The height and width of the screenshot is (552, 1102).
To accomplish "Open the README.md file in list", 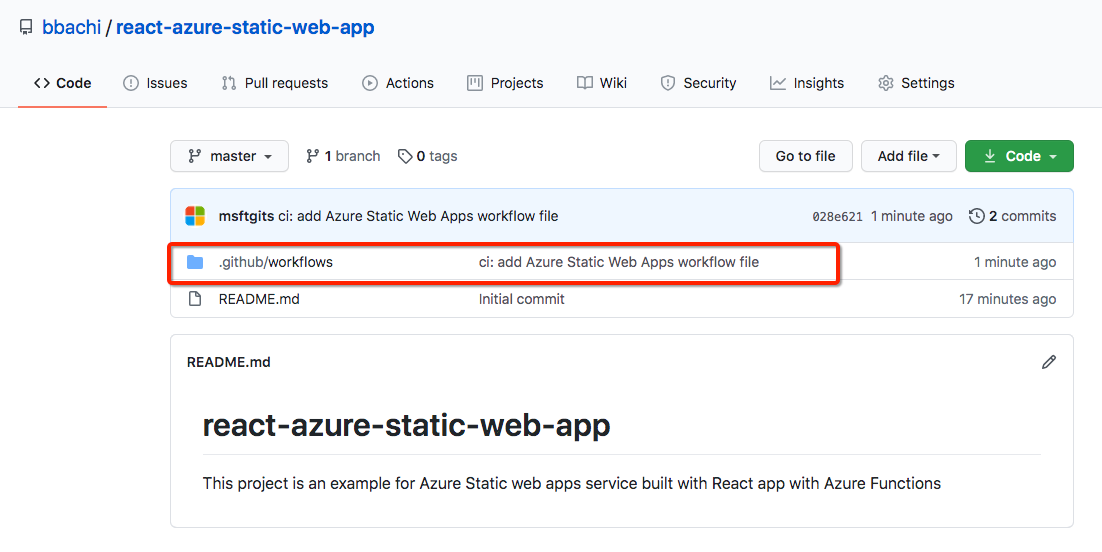I will click(x=259, y=299).
